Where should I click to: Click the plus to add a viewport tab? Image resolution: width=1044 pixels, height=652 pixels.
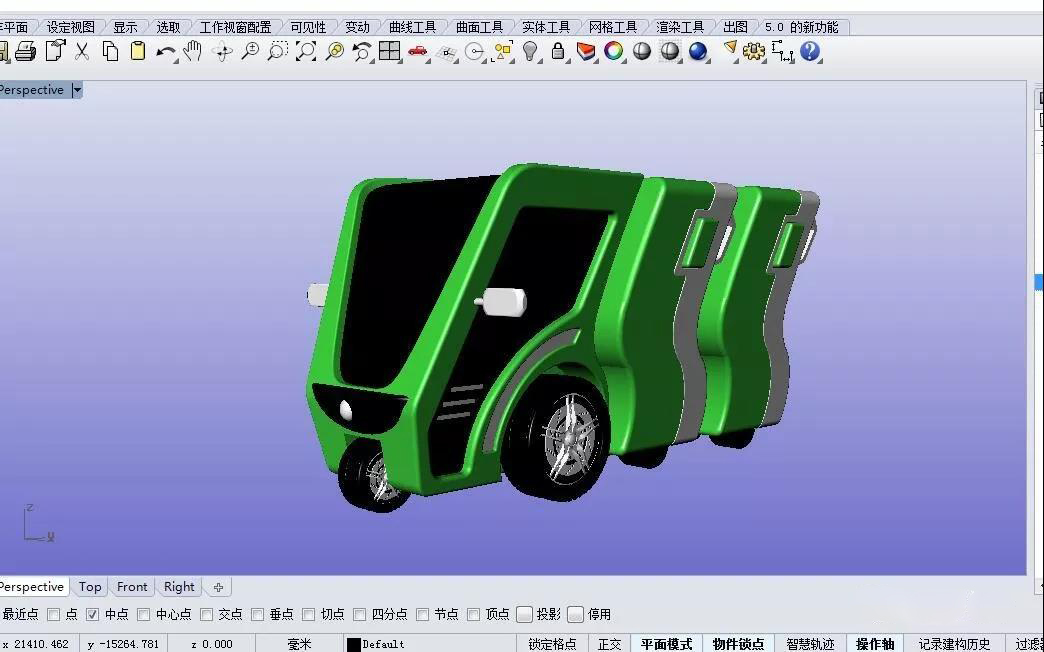point(218,587)
